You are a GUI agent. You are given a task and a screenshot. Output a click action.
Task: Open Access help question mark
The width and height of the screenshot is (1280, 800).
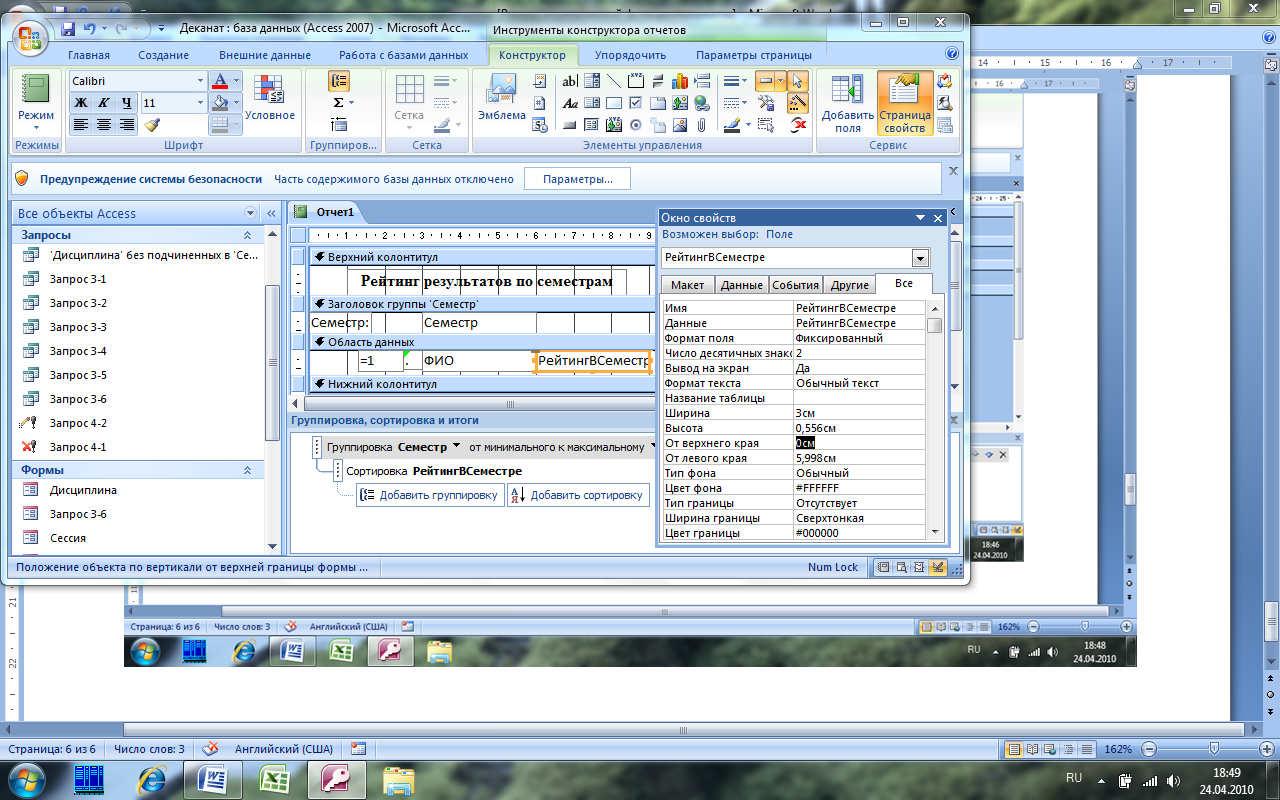(951, 54)
